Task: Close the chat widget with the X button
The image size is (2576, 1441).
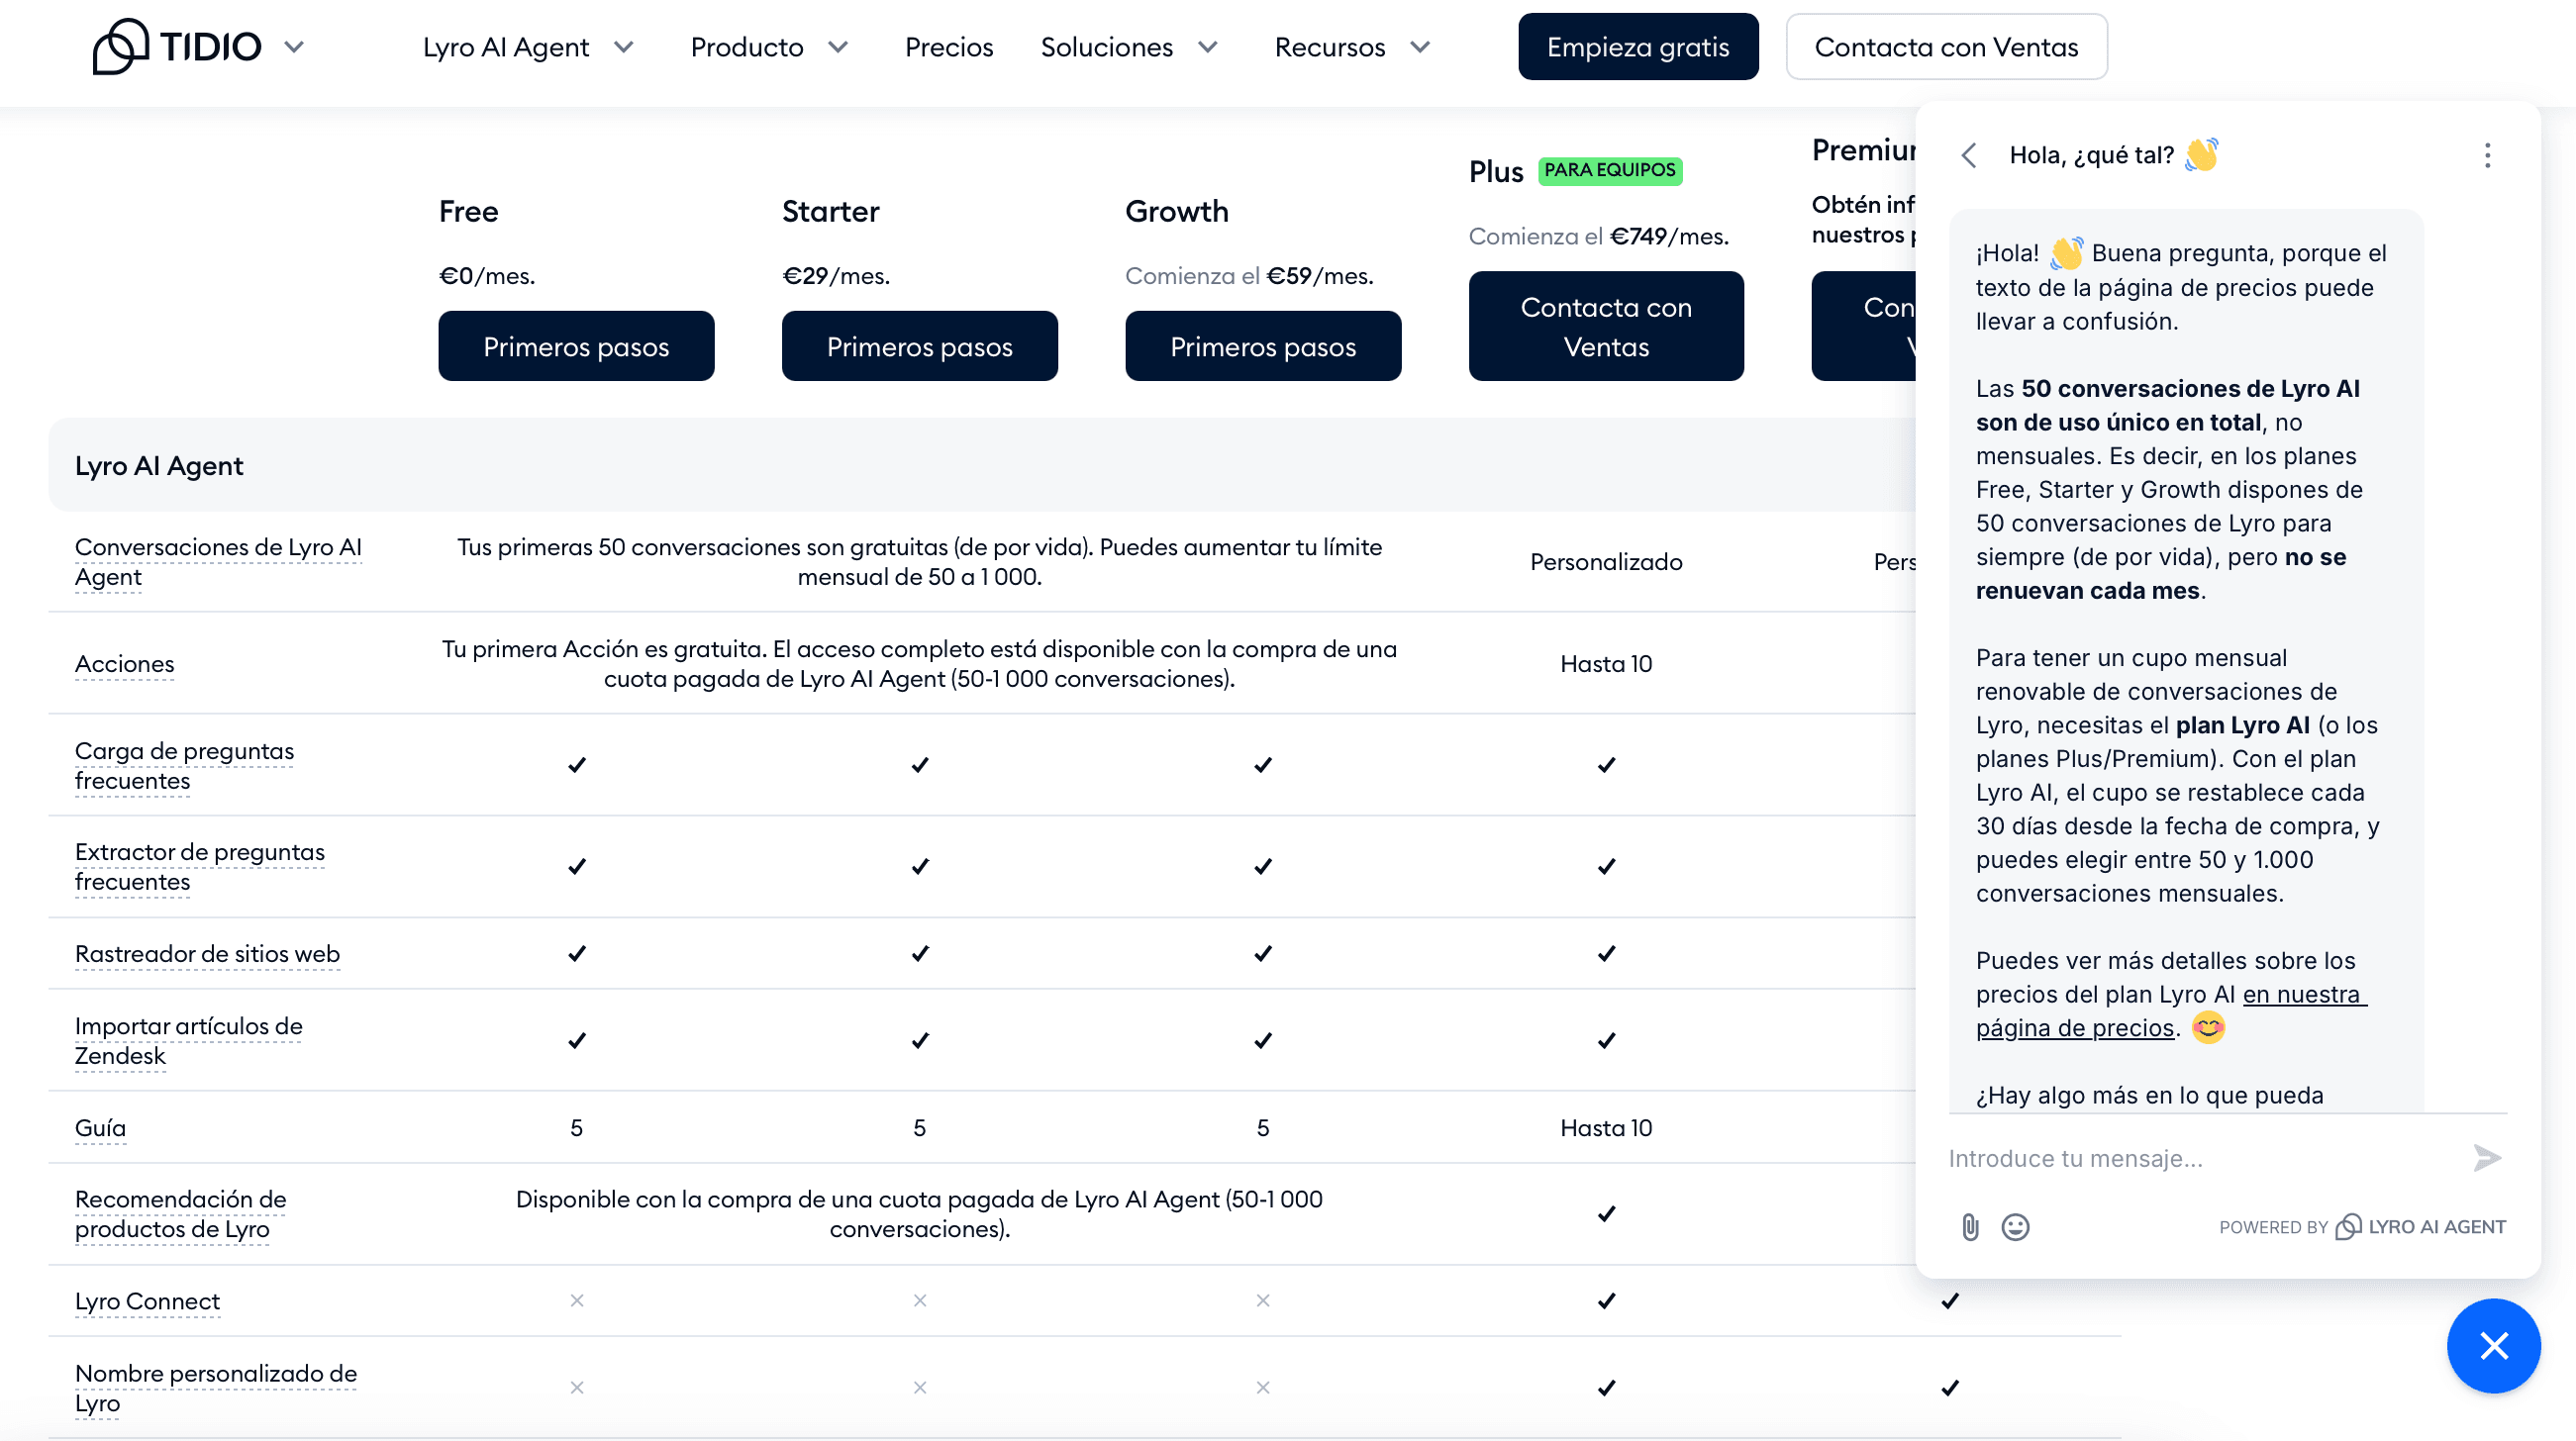Action: point(2493,1346)
